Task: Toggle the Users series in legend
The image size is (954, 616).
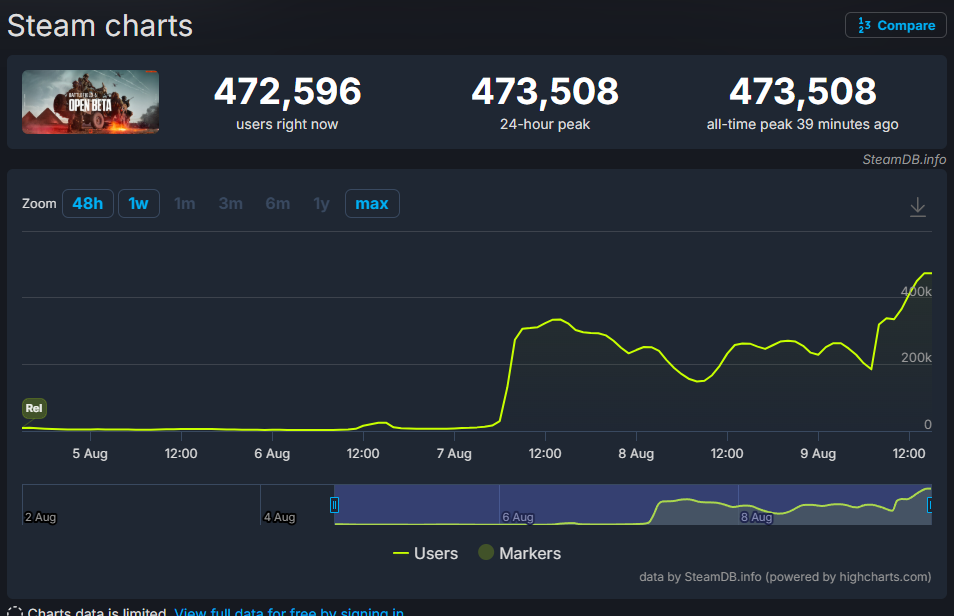Action: [425, 553]
